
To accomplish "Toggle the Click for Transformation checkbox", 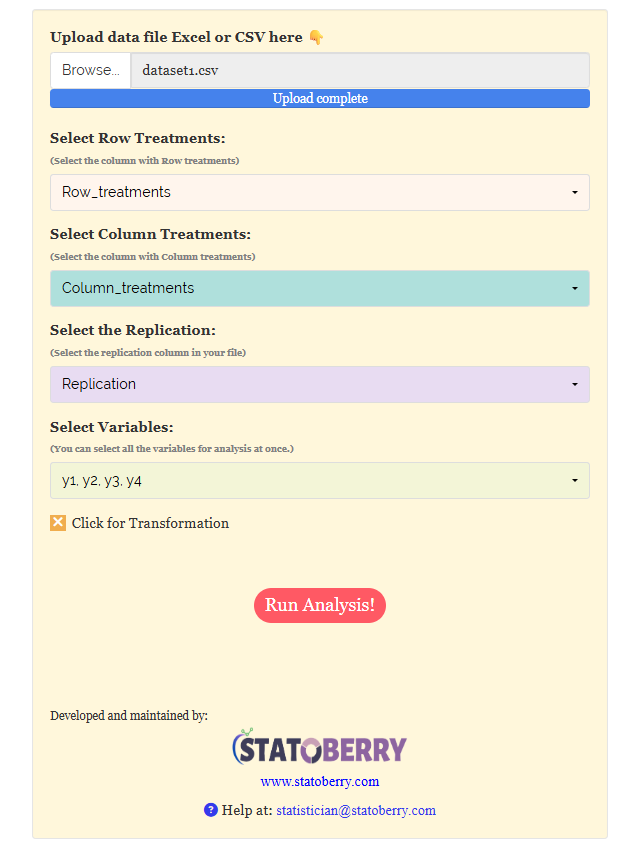I will coord(58,523).
